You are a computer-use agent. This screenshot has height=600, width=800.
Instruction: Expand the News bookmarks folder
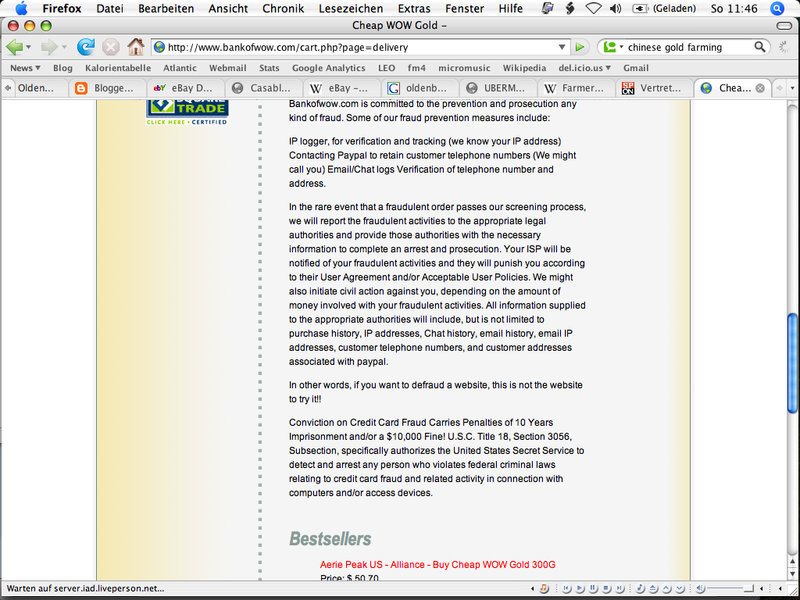25,68
